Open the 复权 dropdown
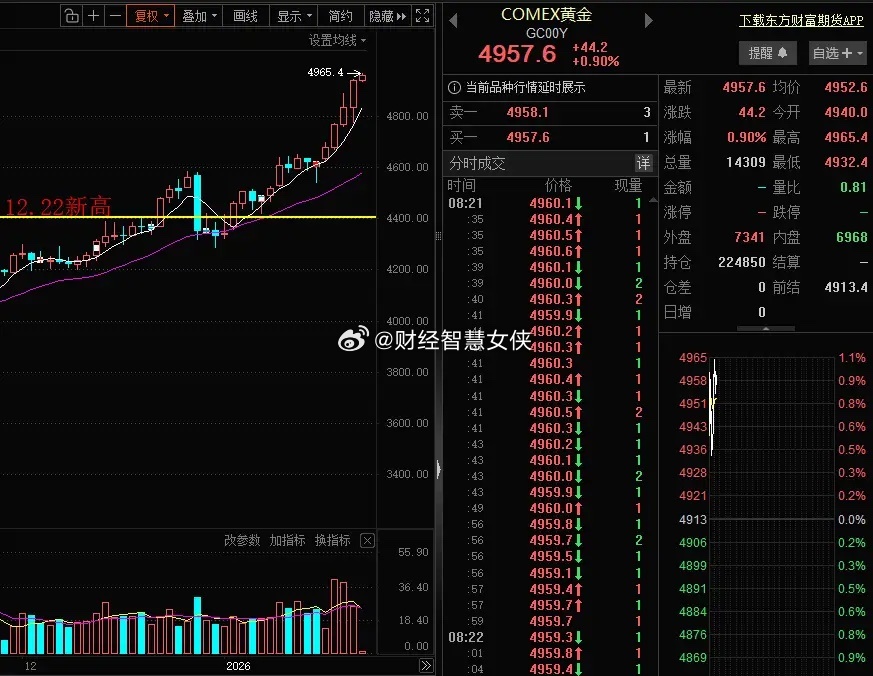Viewport: 873px width, 676px height. [151, 16]
